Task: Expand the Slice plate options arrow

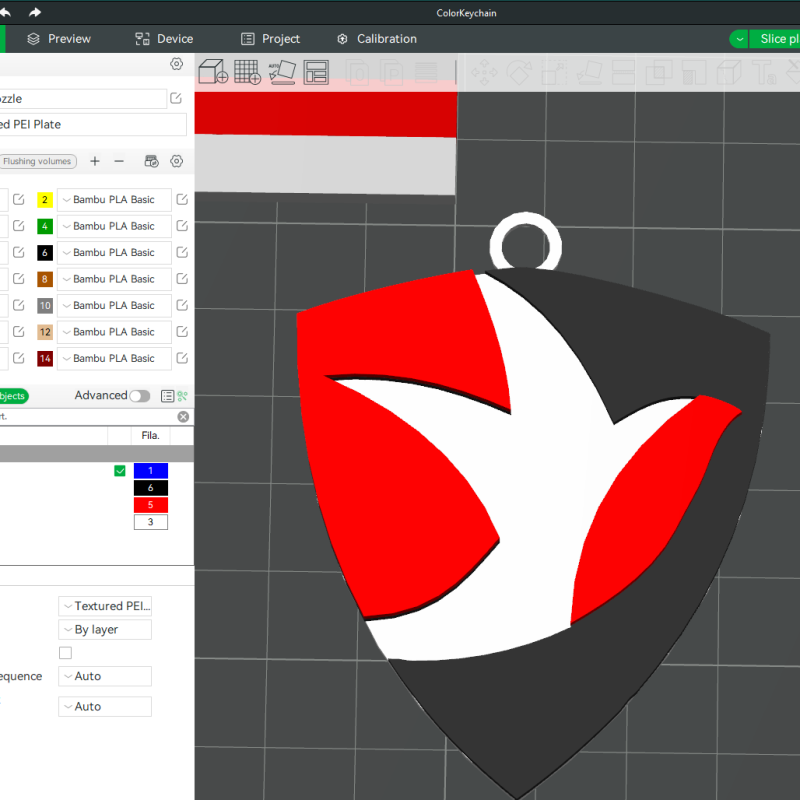Action: click(x=739, y=39)
